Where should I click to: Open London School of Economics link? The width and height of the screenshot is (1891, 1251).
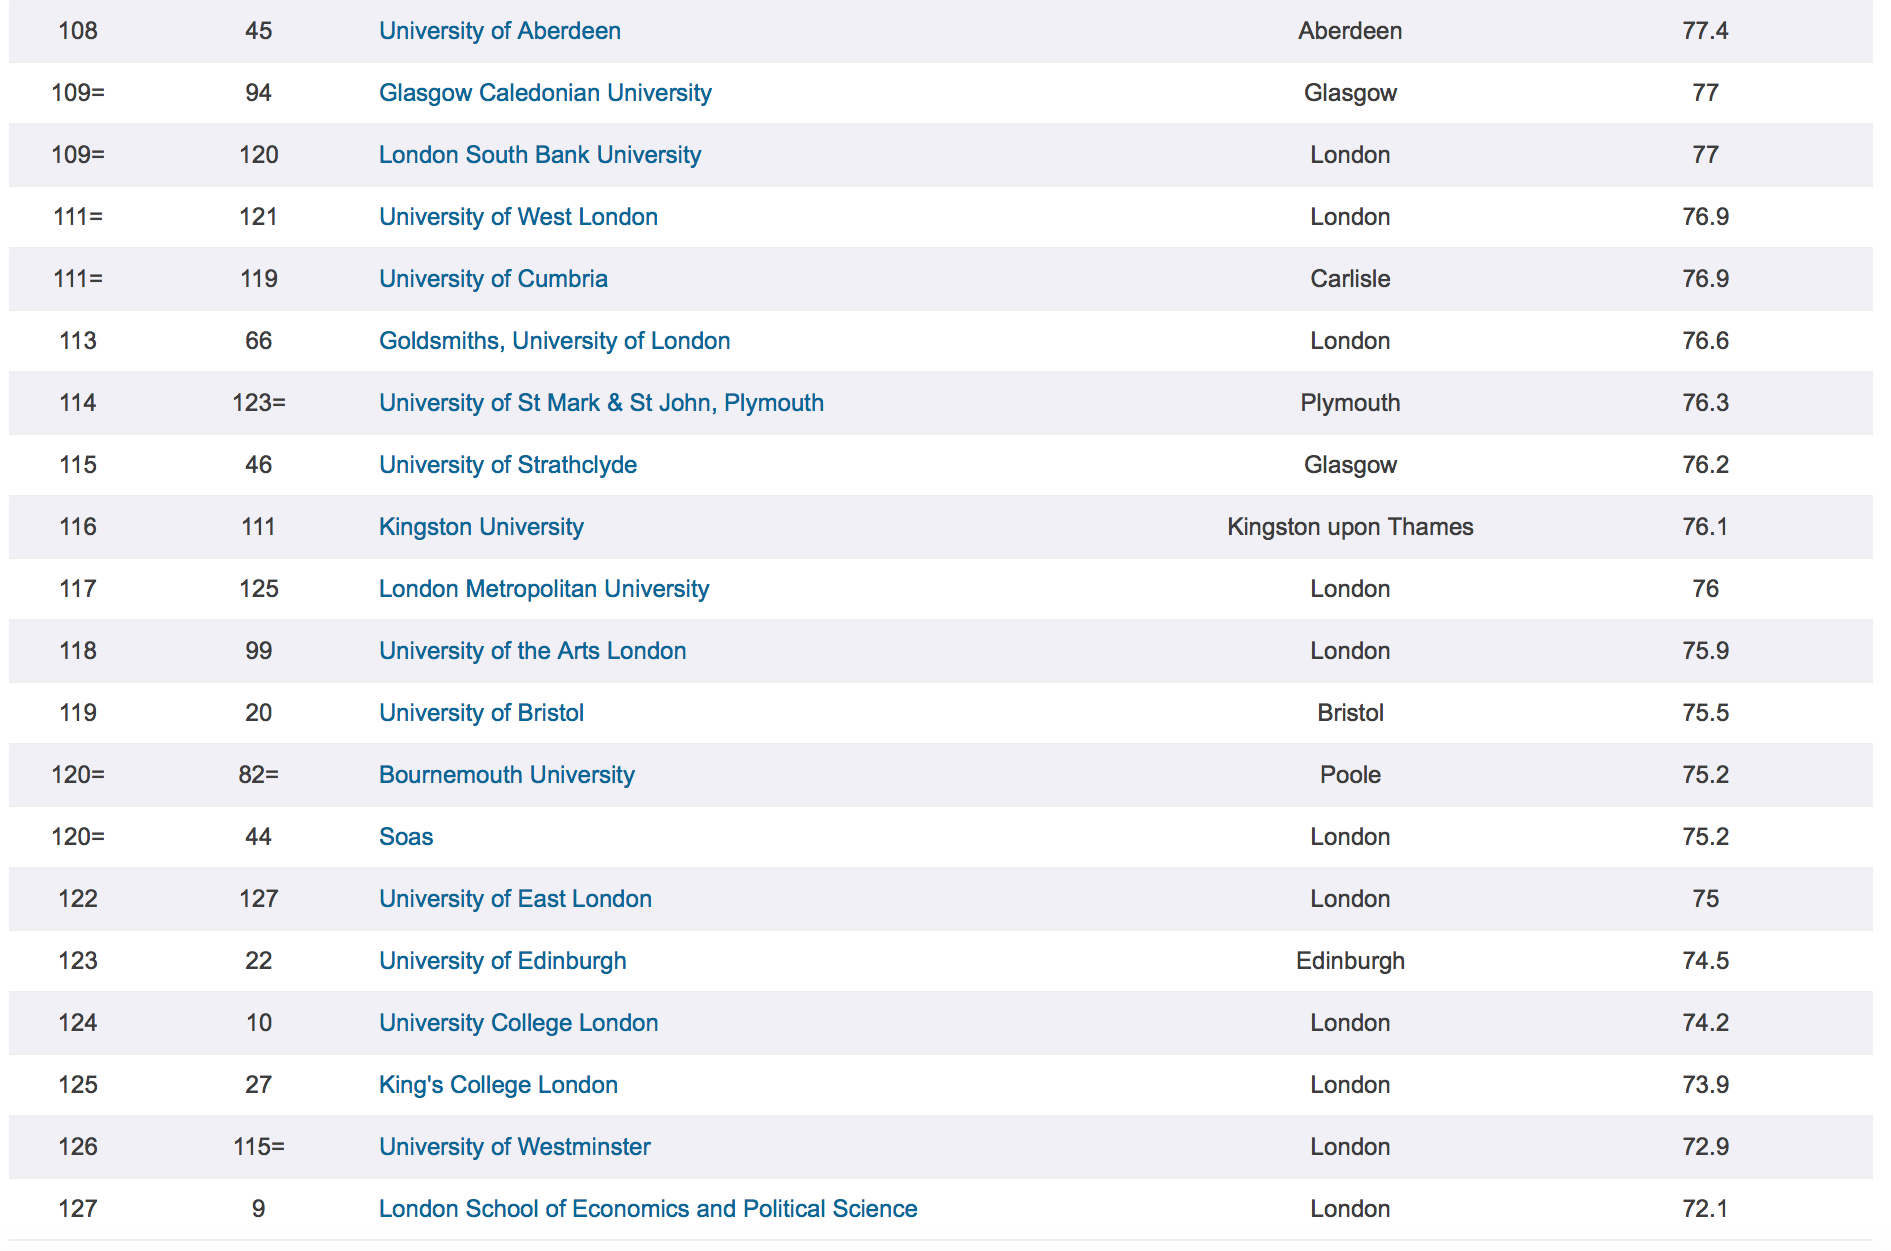[648, 1209]
